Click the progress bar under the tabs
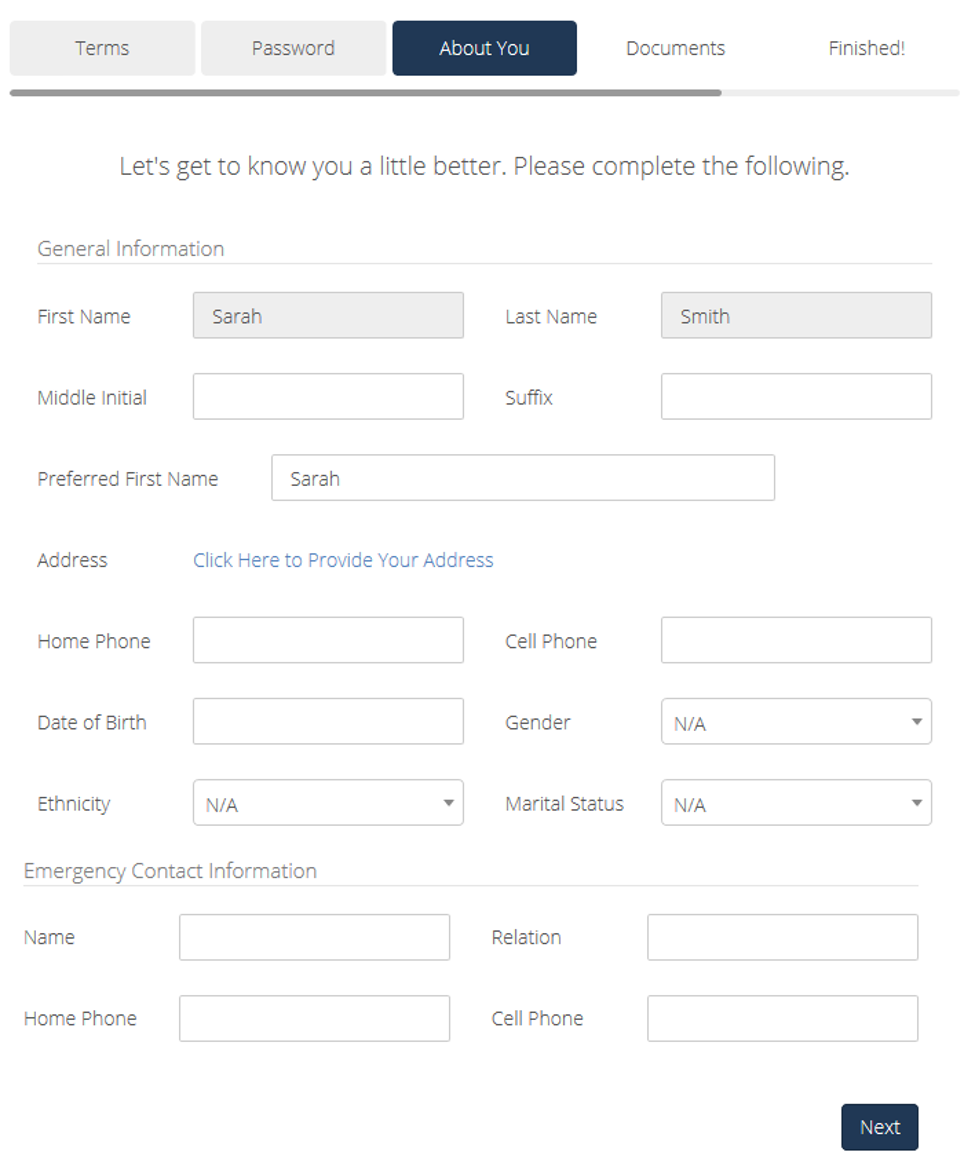The height and width of the screenshot is (1163, 975). (484, 93)
